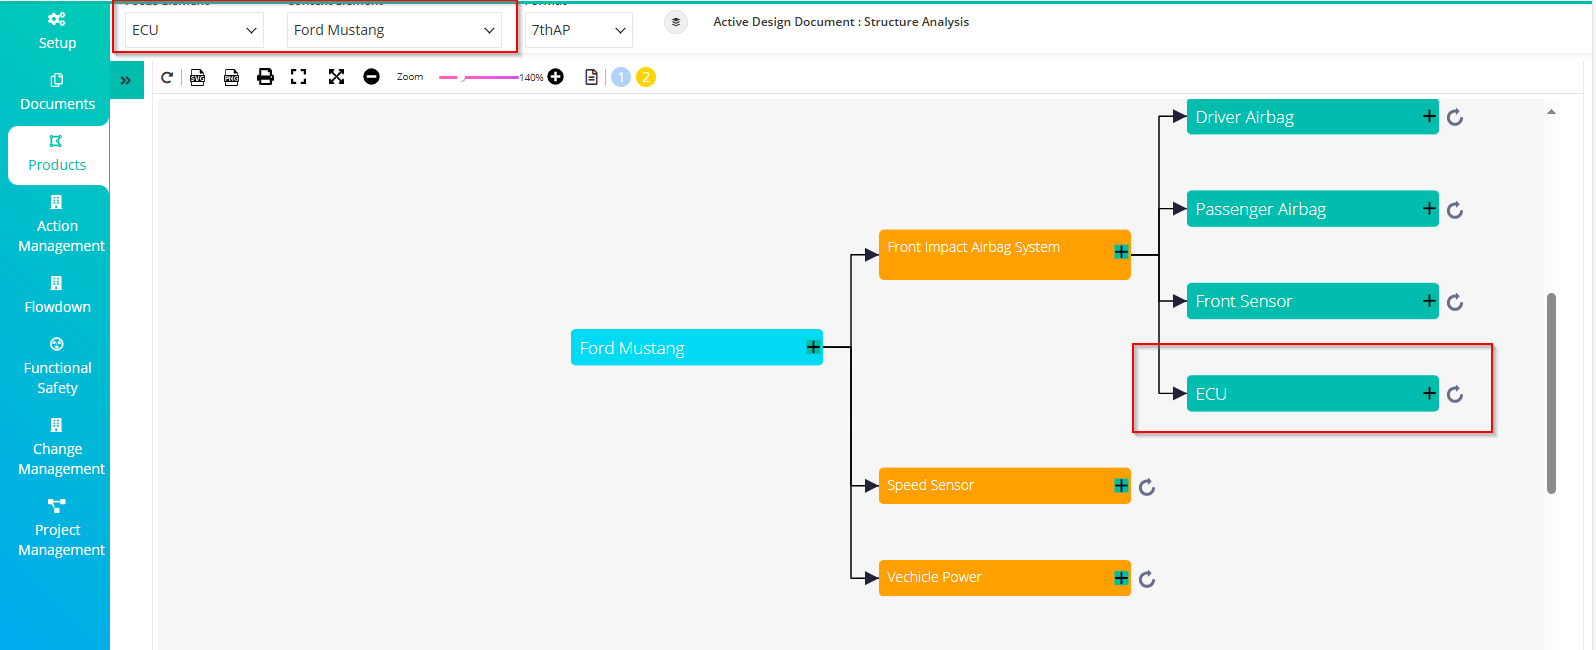This screenshot has height=650, width=1596.
Task: Select the Ford Mustang node label
Action: 632,348
